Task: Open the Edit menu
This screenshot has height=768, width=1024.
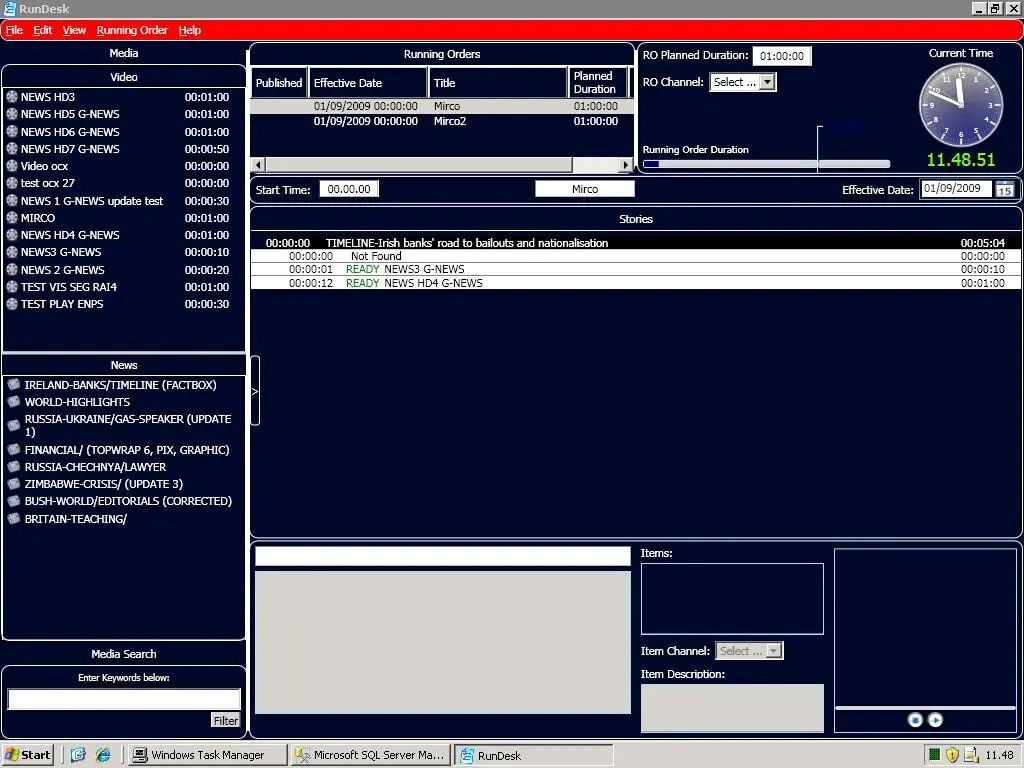Action: (42, 30)
